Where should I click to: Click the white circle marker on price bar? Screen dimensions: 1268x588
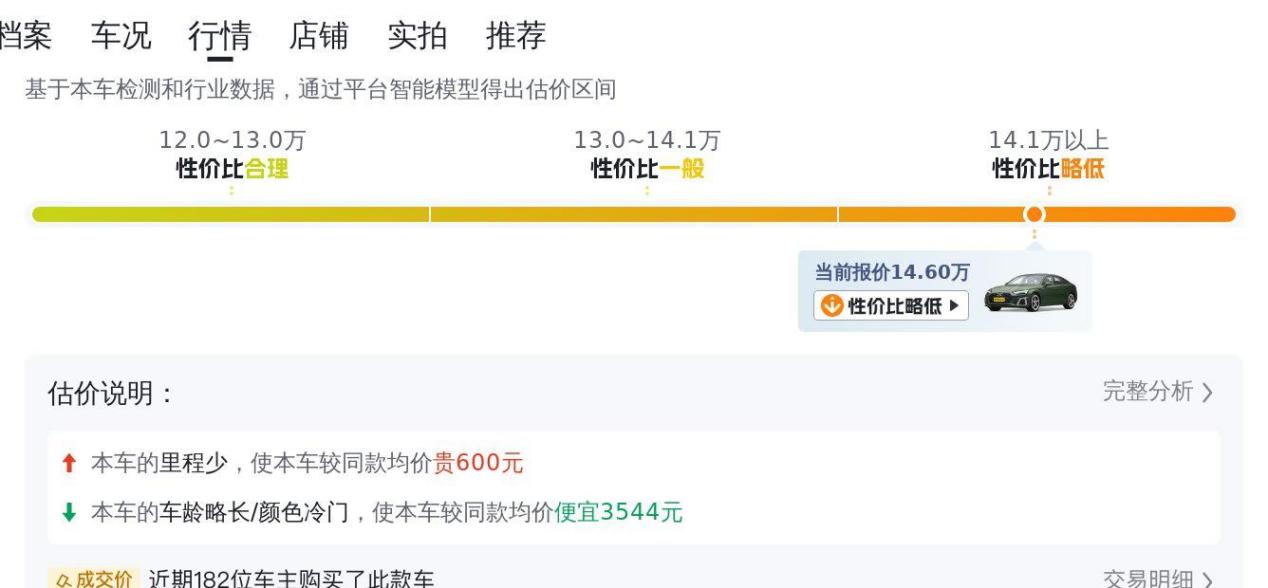[1035, 214]
